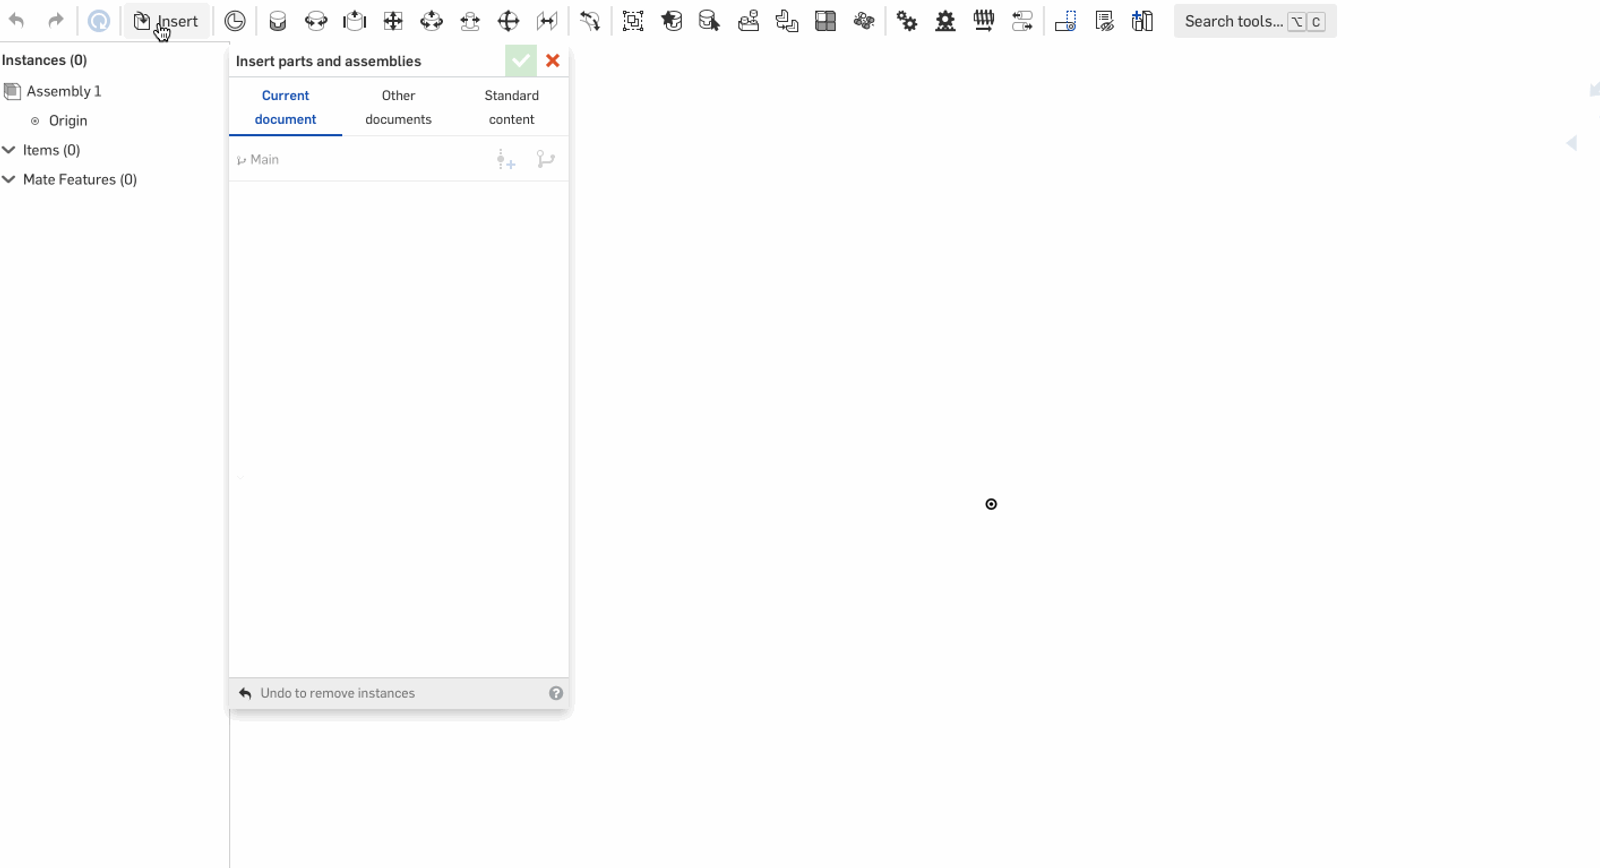
Task: Collapse the Items (0) section
Action: pyautogui.click(x=9, y=150)
